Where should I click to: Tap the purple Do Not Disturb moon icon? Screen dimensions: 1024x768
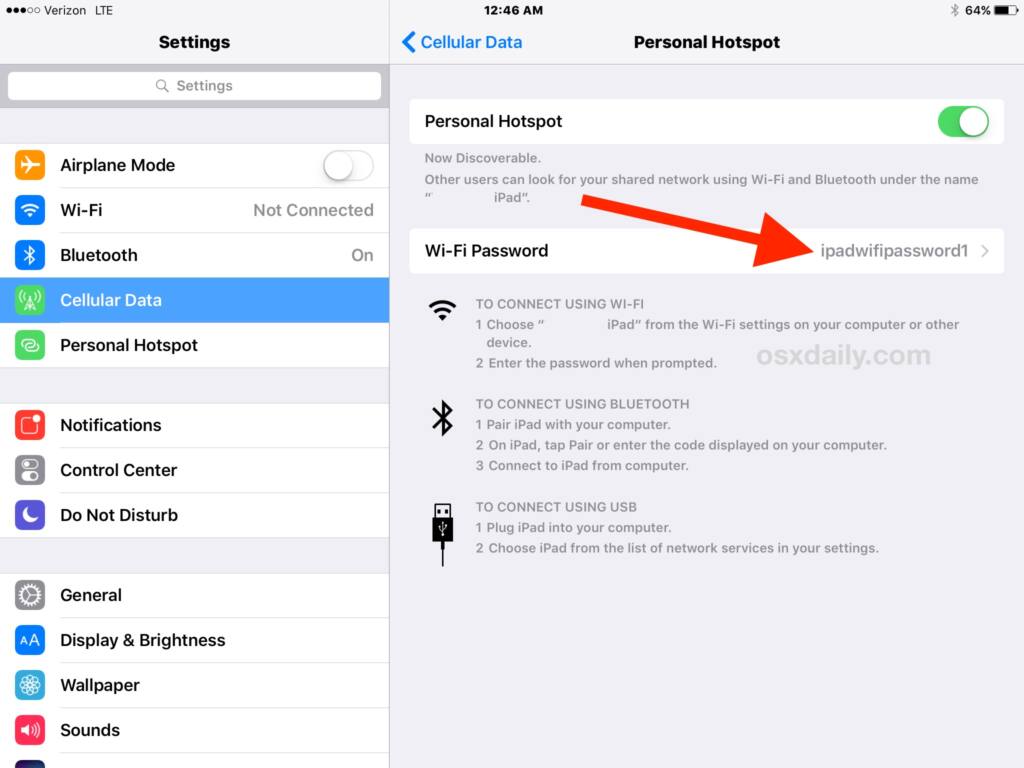pos(30,515)
